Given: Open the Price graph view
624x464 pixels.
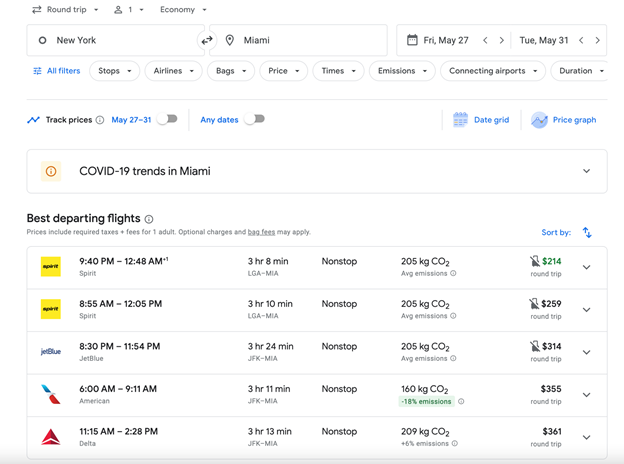Looking at the screenshot, I should 563,120.
